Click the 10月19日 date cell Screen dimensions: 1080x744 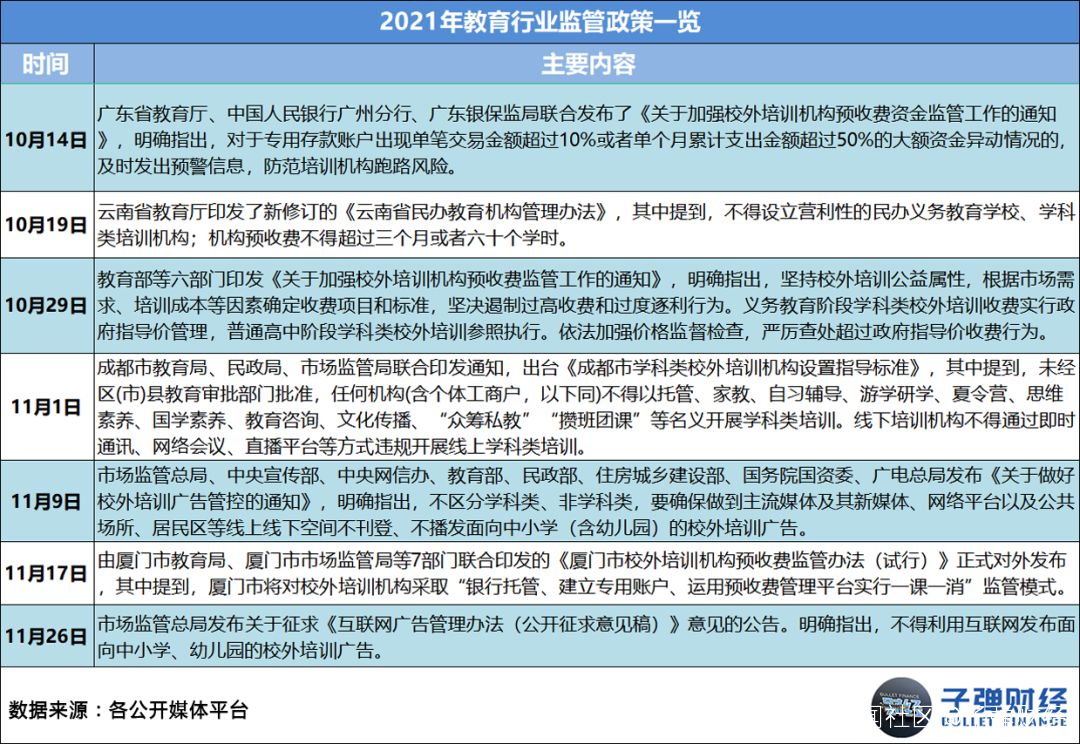[x=47, y=225]
